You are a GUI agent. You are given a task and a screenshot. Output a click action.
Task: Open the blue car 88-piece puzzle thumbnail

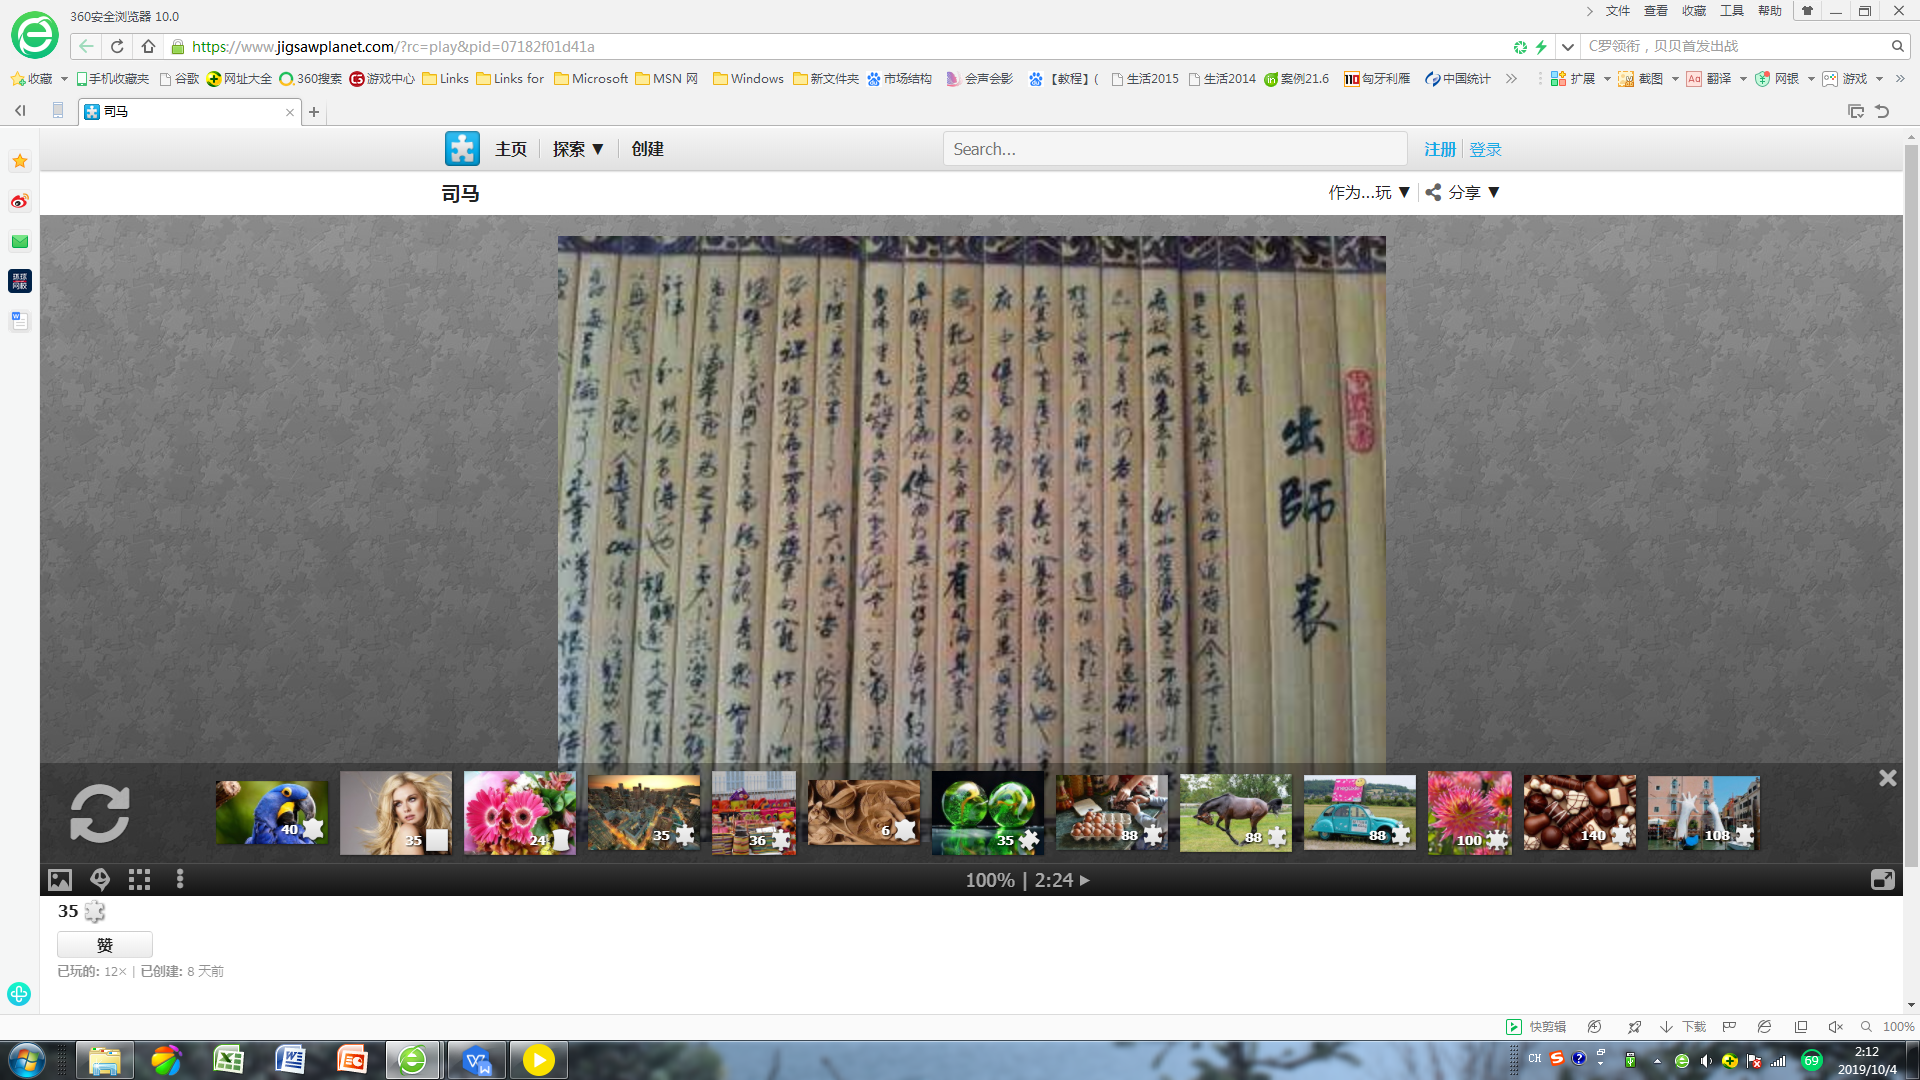coord(1360,813)
